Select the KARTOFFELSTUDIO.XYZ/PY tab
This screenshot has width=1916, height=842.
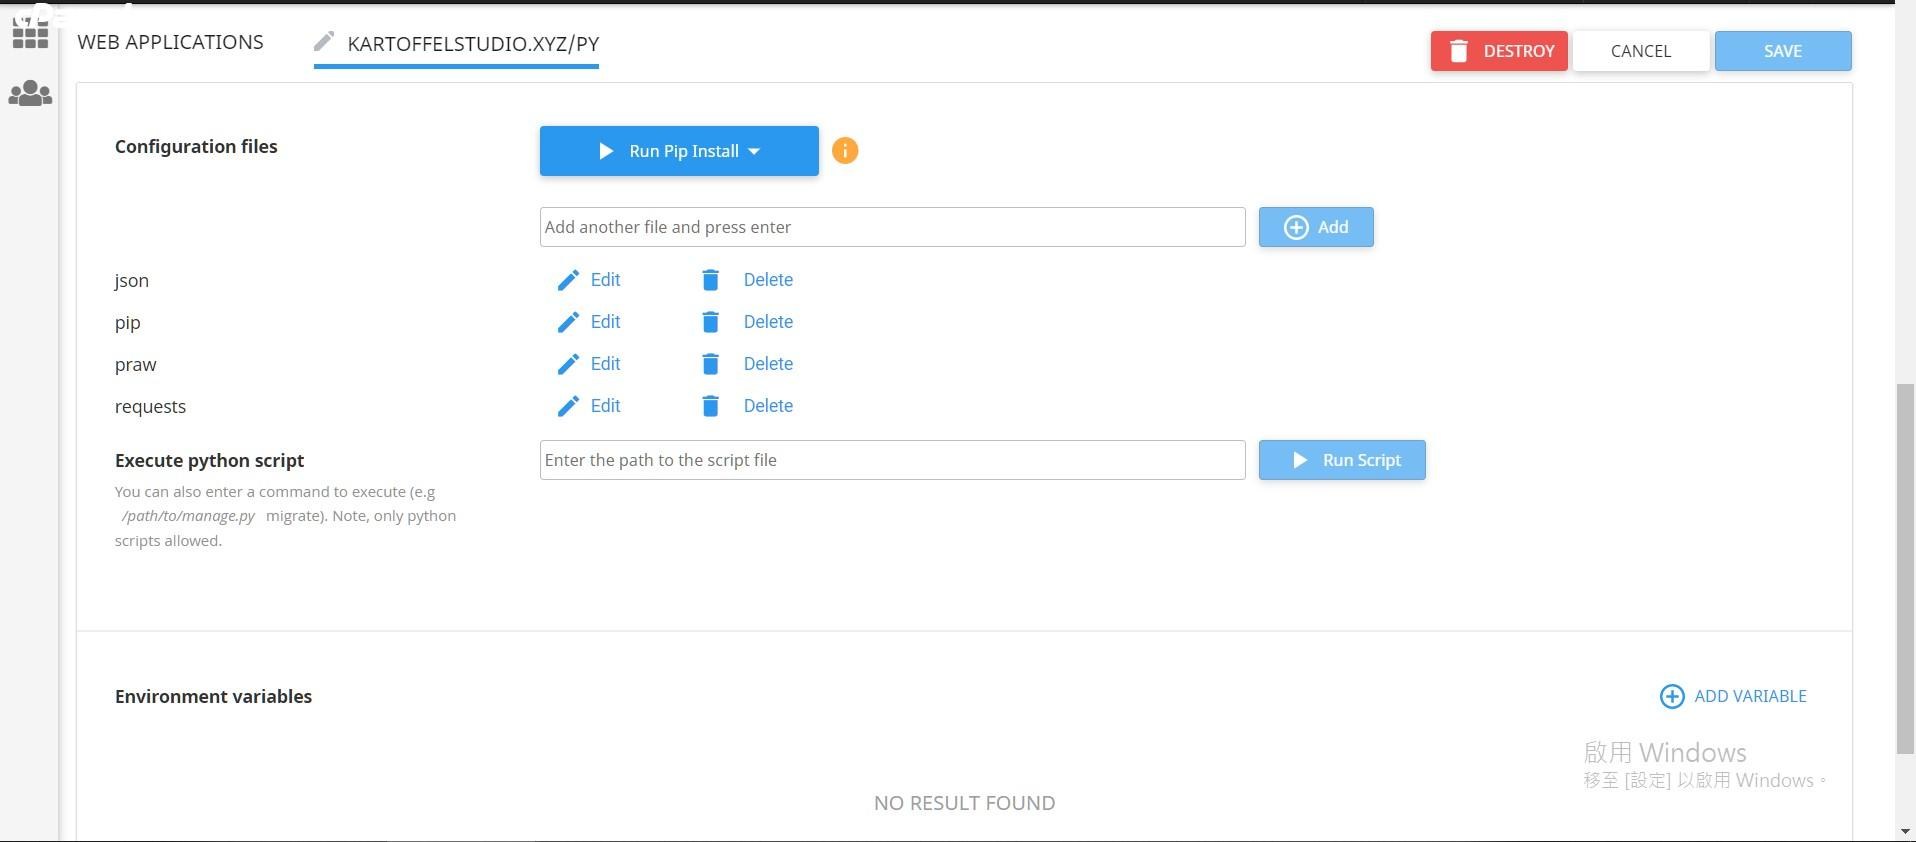(x=473, y=44)
